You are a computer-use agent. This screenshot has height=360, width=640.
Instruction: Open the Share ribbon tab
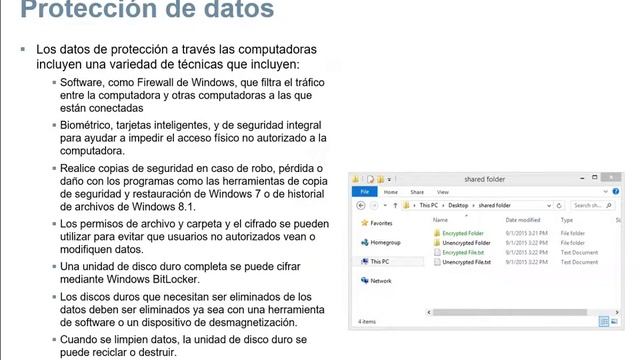(x=417, y=192)
